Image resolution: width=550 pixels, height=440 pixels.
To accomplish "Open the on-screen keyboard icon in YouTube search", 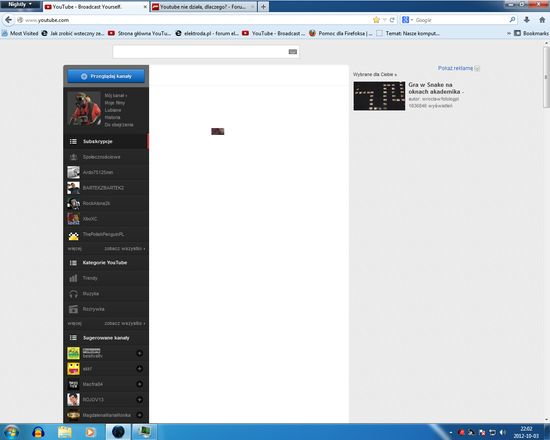I will point(293,52).
